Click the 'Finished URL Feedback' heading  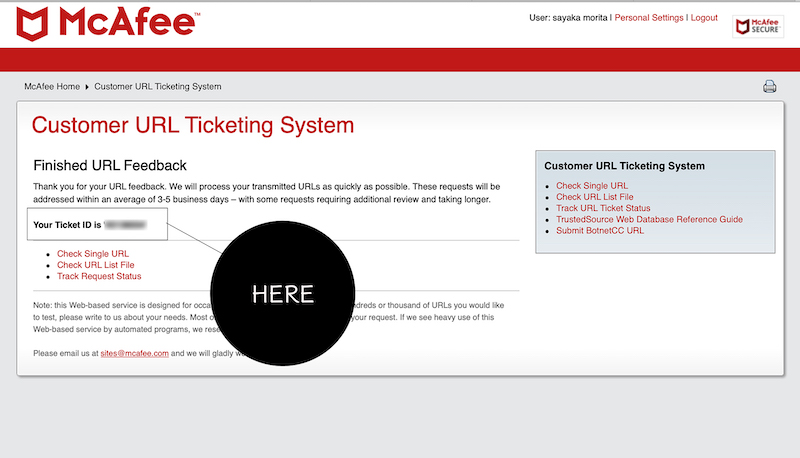point(110,165)
